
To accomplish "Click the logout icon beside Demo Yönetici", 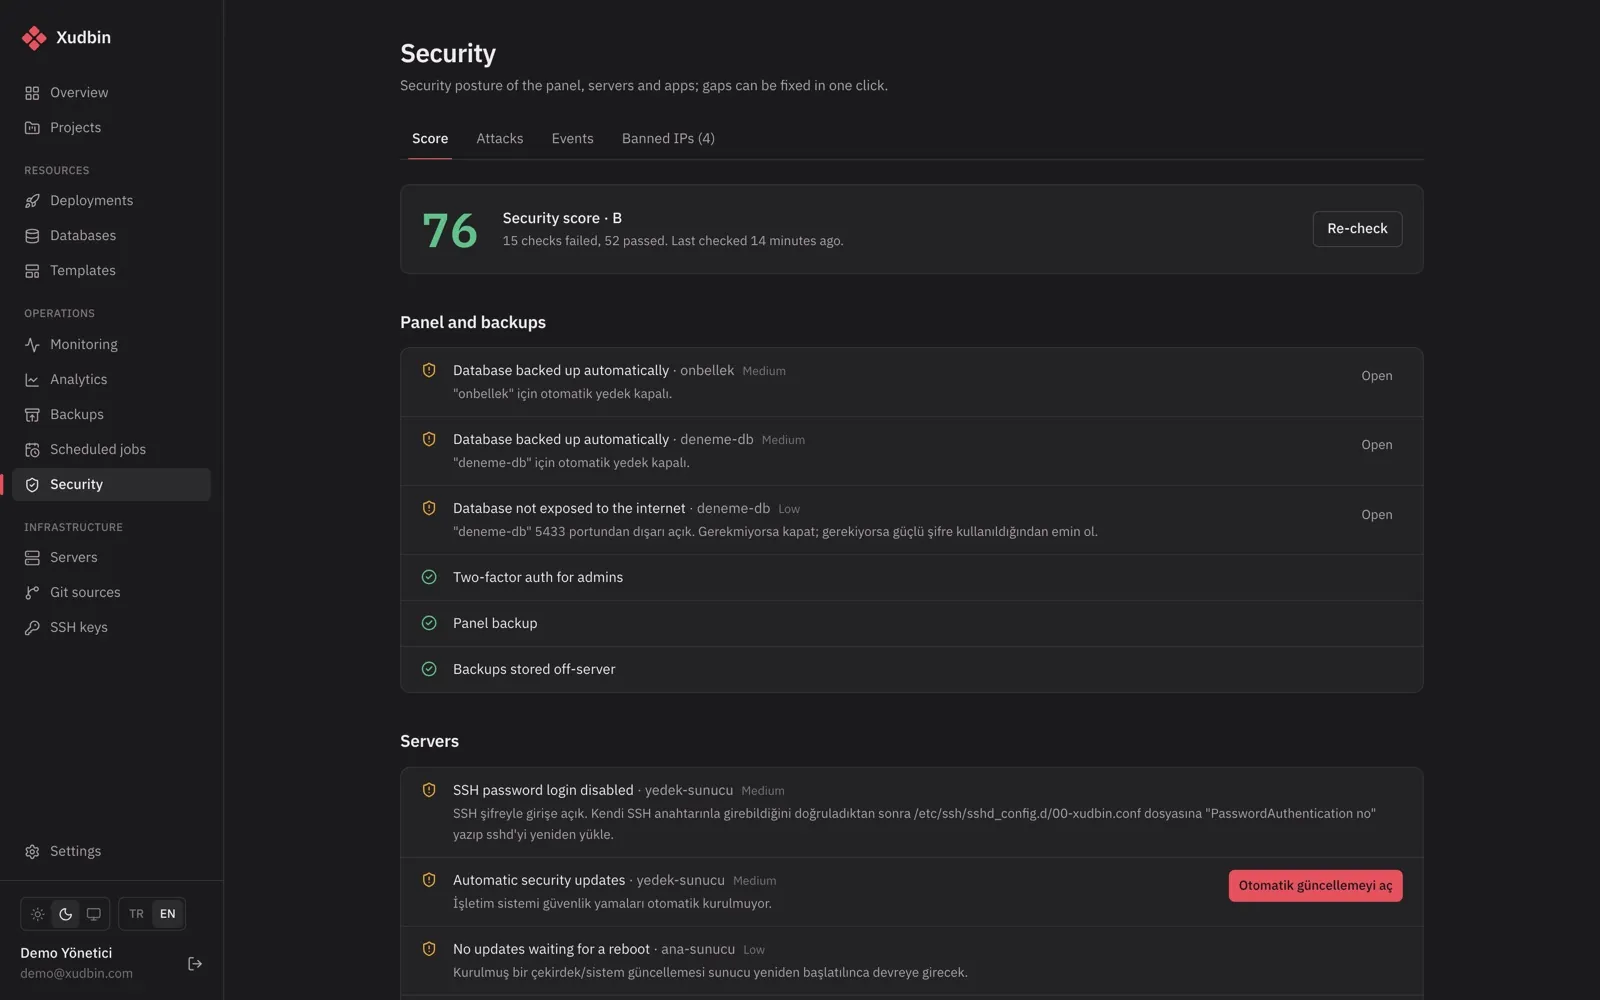I will pos(195,964).
